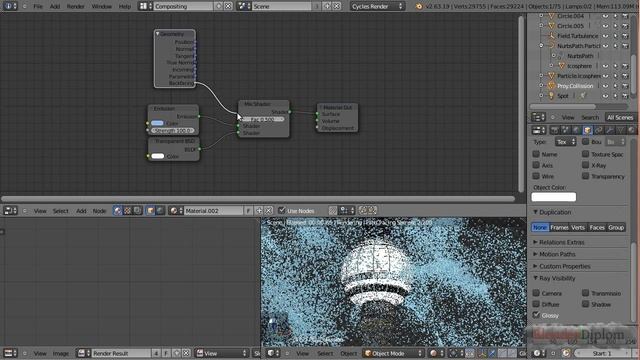Delete Scene with X button
640x360 pixels.
(337, 6)
